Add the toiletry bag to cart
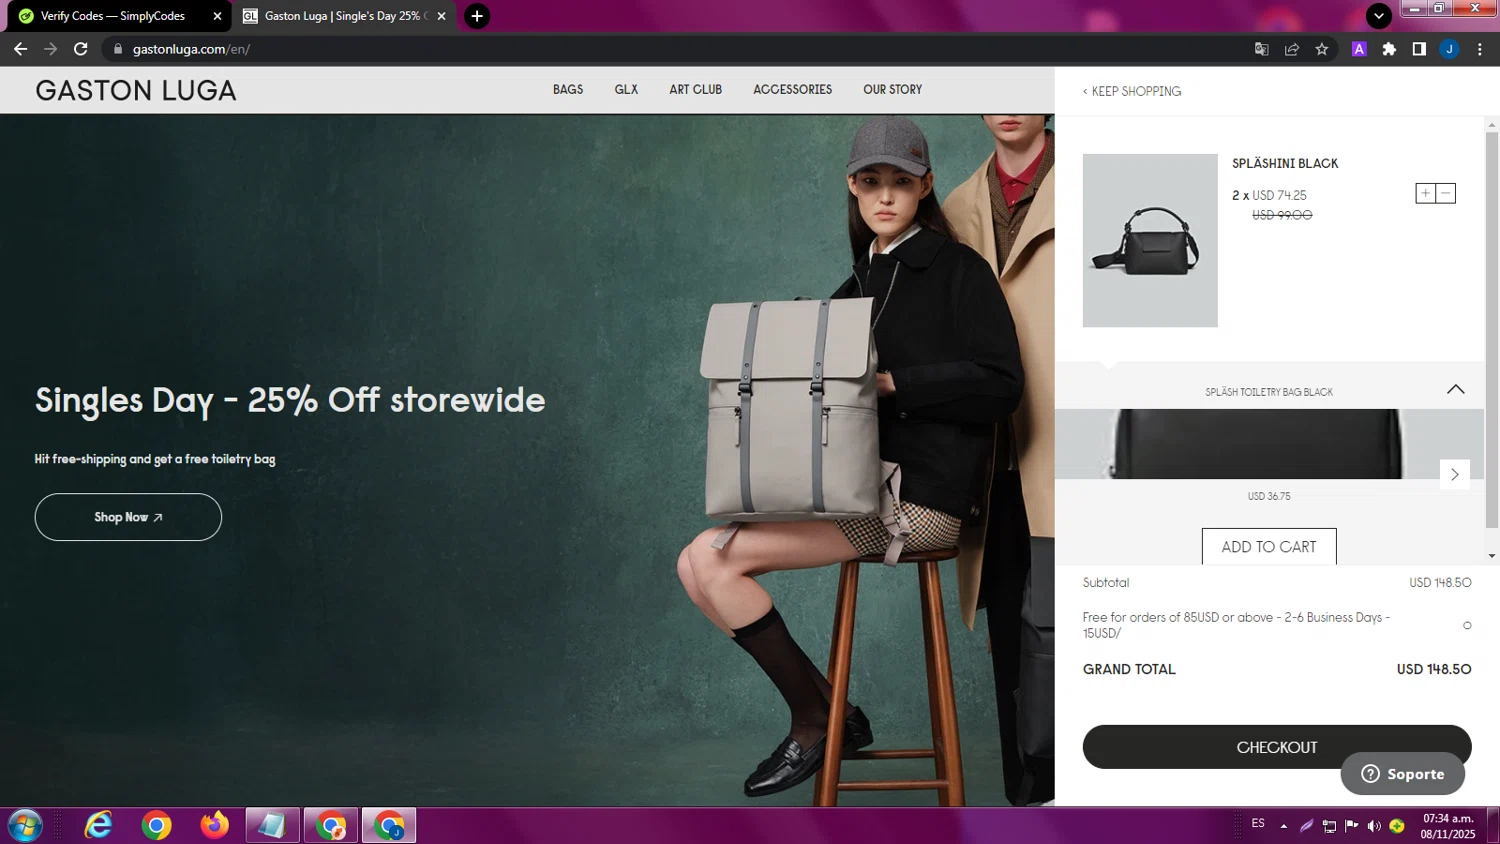This screenshot has width=1500, height=844. (x=1269, y=547)
